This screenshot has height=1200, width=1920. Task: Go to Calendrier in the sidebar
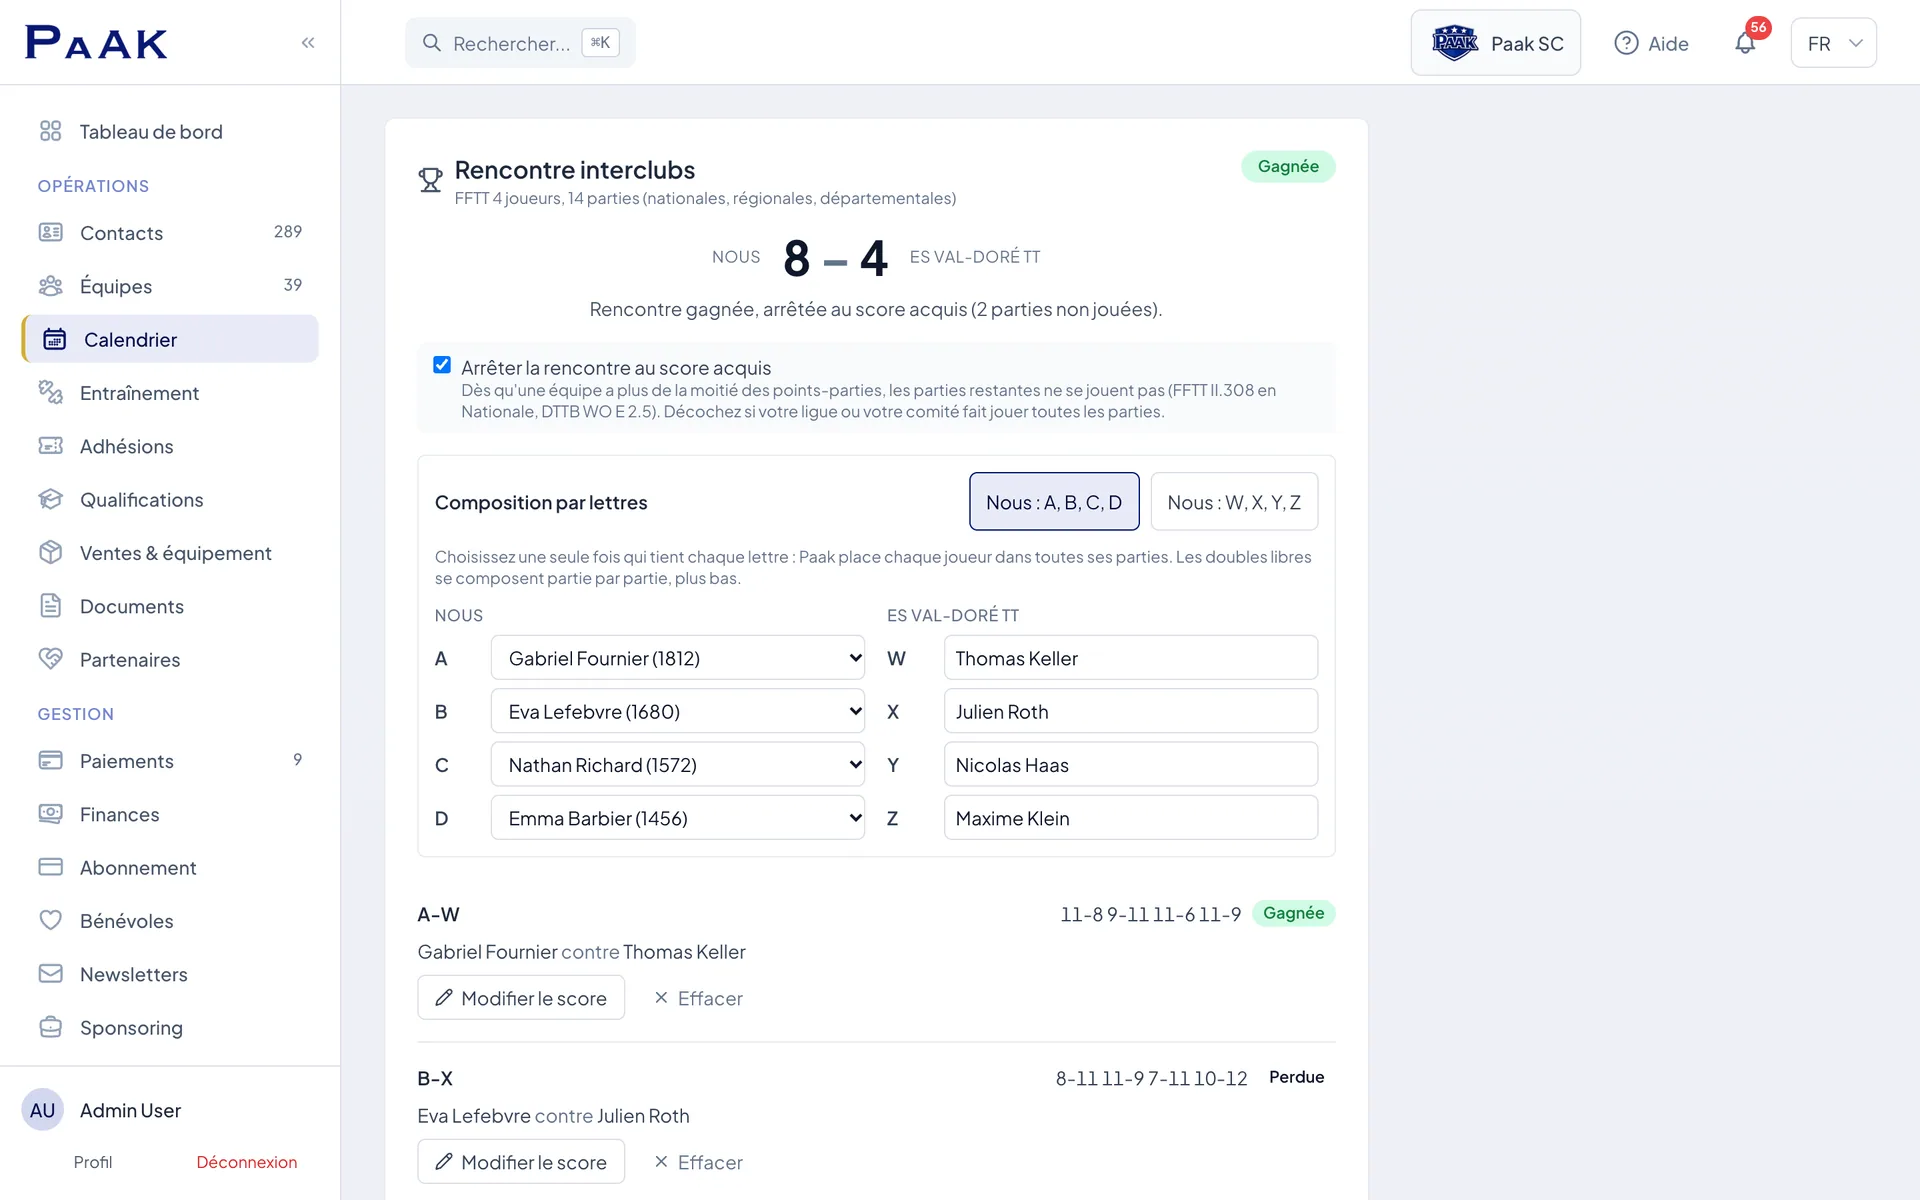coord(170,339)
